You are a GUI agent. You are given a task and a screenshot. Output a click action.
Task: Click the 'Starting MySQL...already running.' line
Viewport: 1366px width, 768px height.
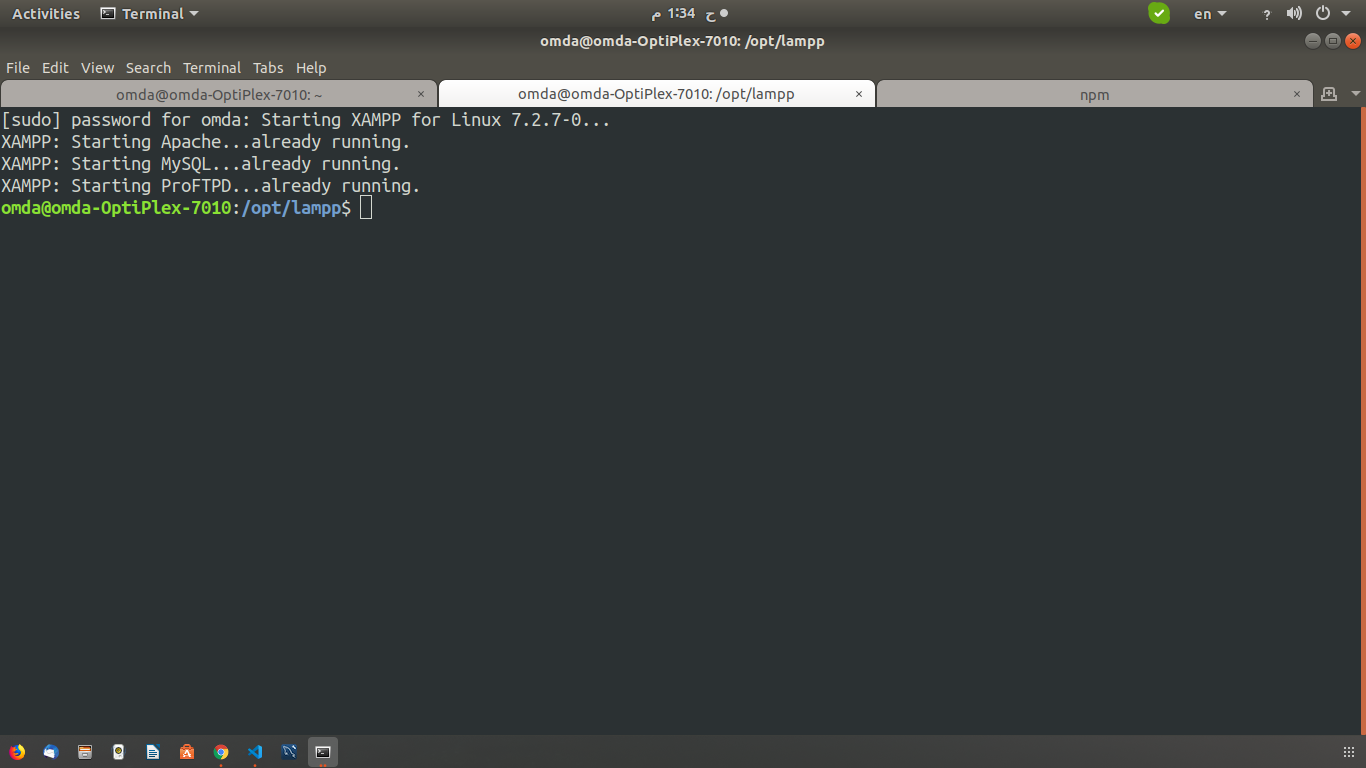click(201, 164)
